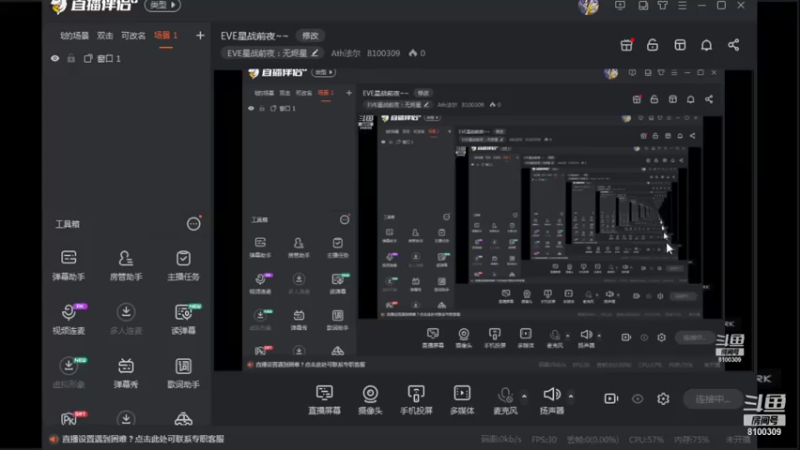800x450 pixels.
Task: Click popularity flame count 0
Action: click(x=417, y=53)
